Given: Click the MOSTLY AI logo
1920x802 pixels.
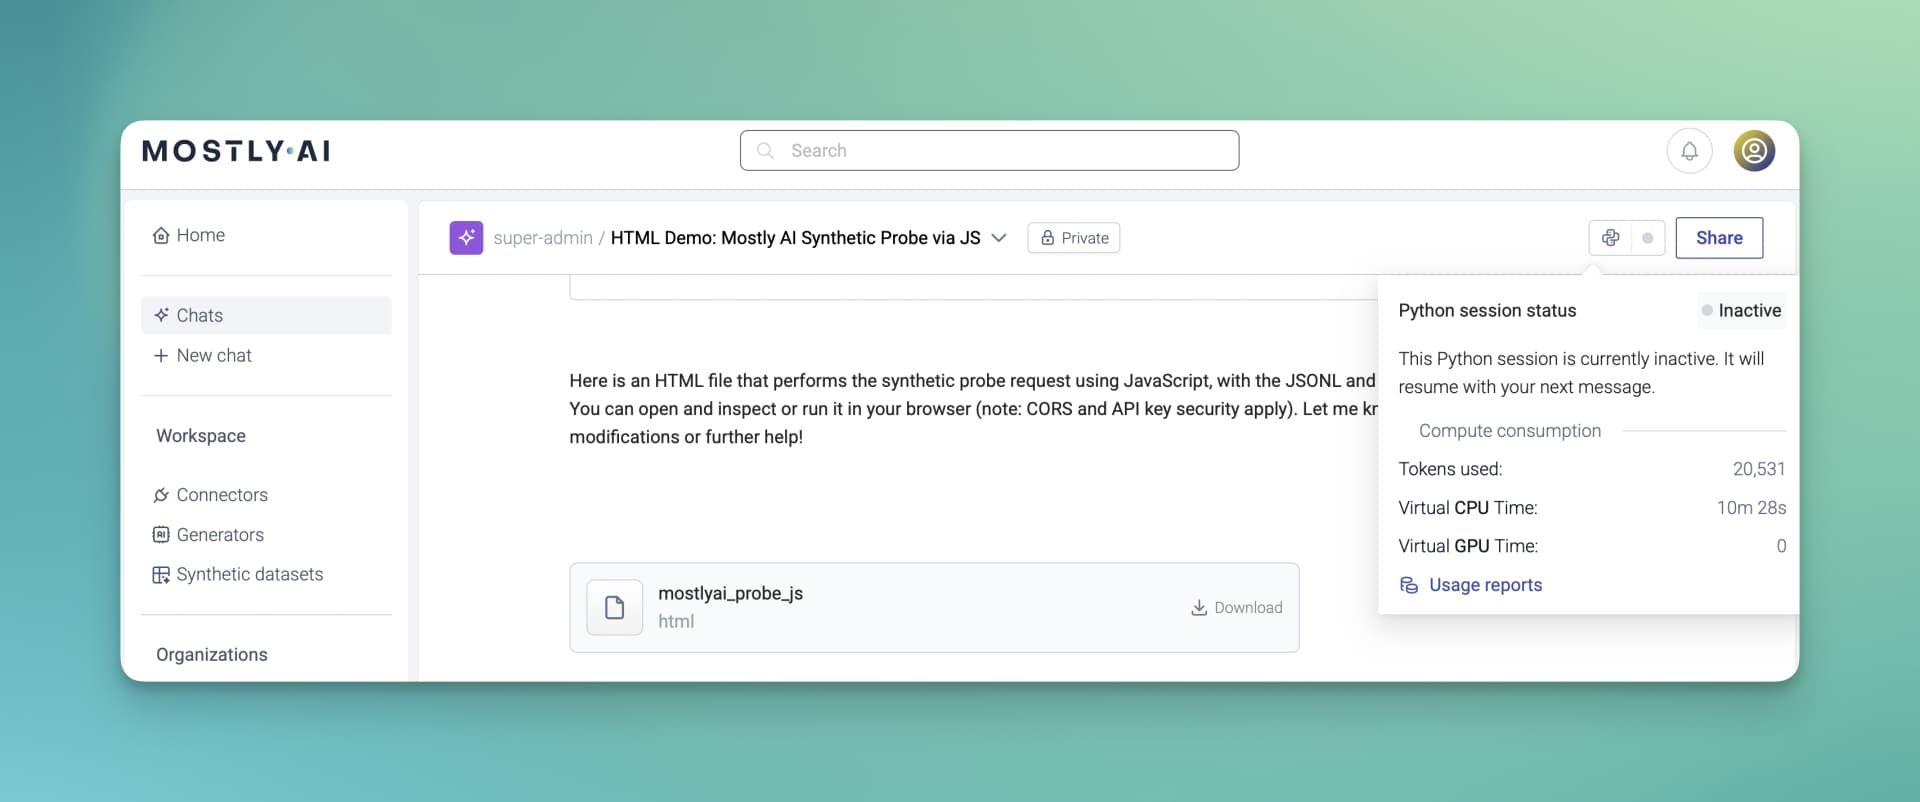Looking at the screenshot, I should [x=236, y=151].
